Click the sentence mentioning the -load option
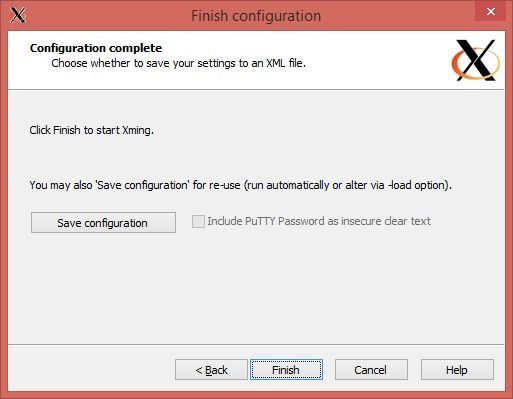The image size is (513, 399). pos(241,185)
